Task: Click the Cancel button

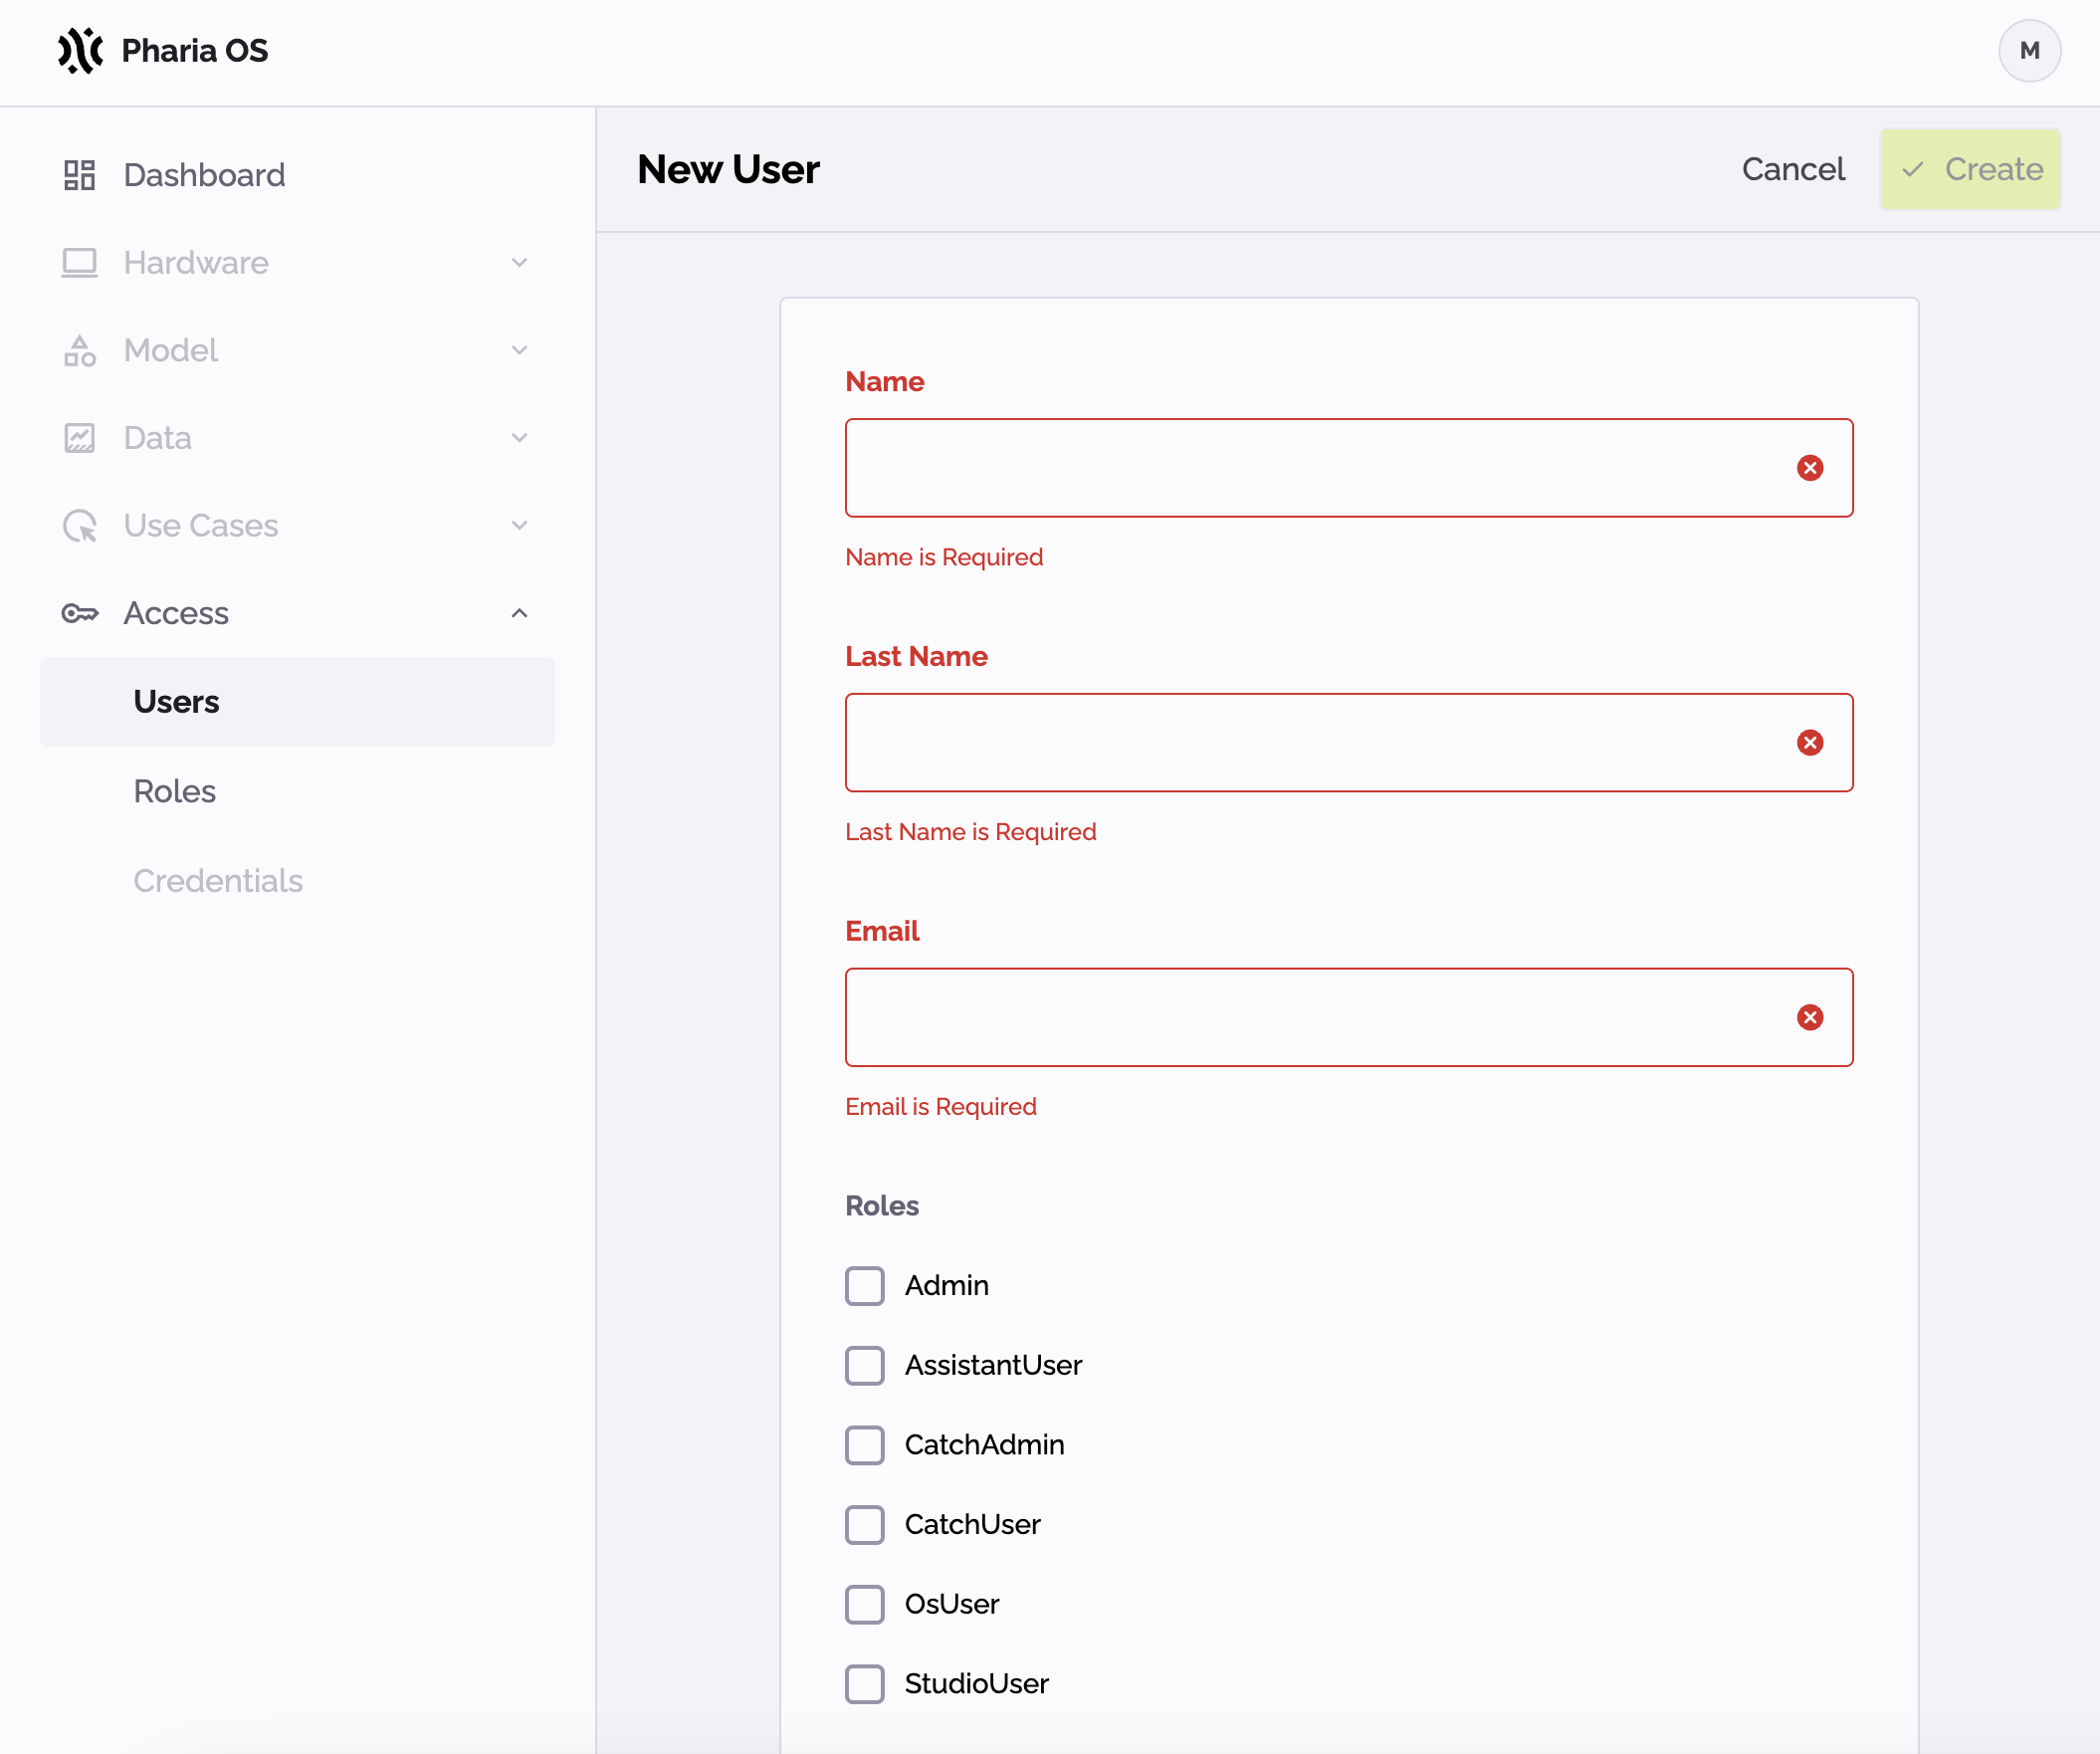Action: tap(1793, 169)
